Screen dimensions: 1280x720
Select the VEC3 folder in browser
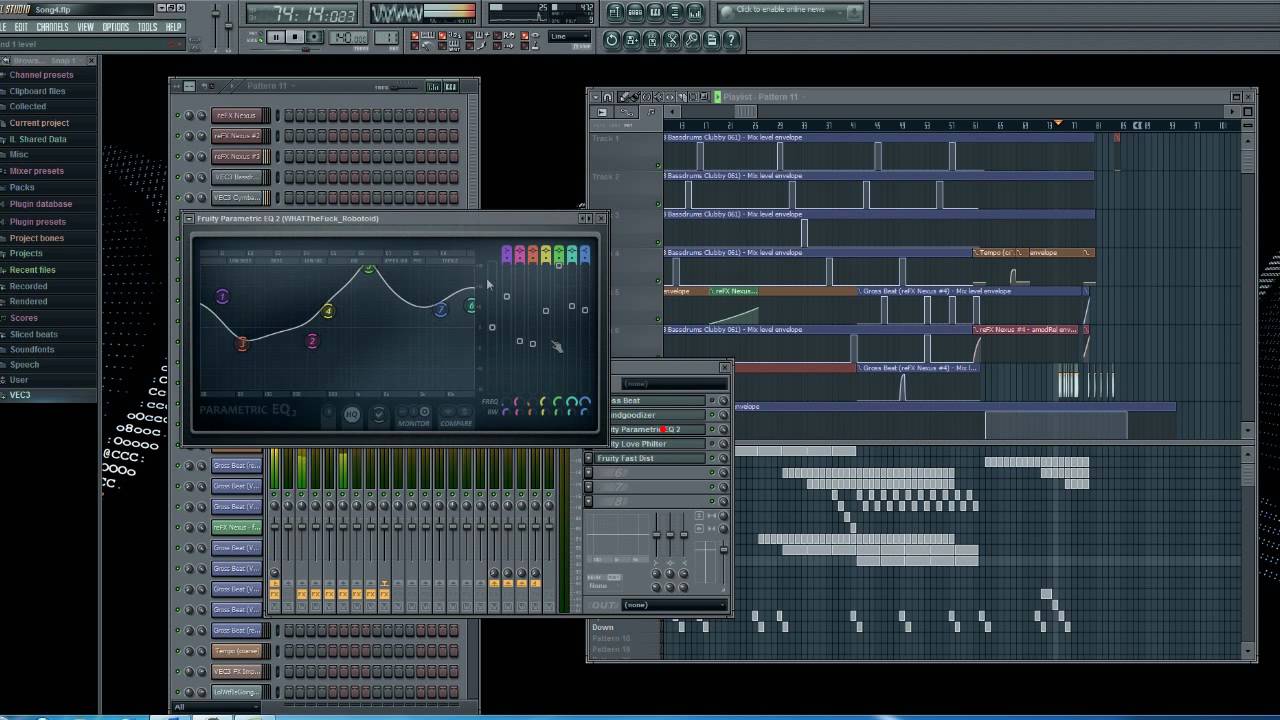19,395
